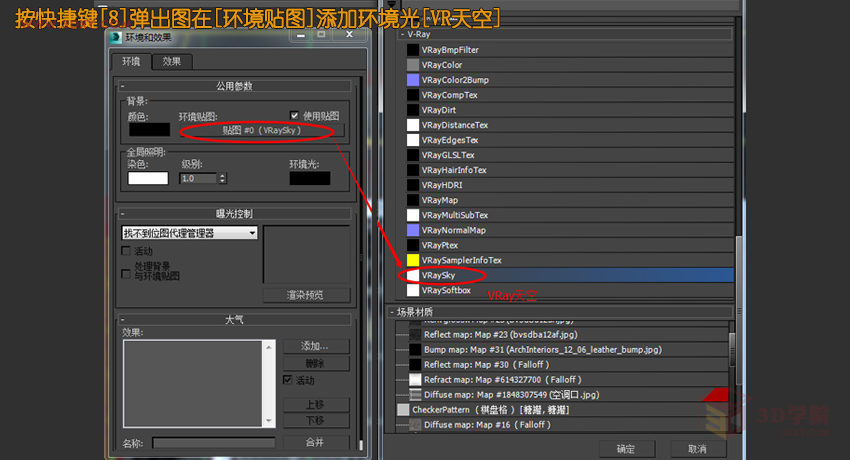Viewport: 850px width, 460px height.
Task: Select the VRayHDRI map entry
Action: pyautogui.click(x=569, y=185)
